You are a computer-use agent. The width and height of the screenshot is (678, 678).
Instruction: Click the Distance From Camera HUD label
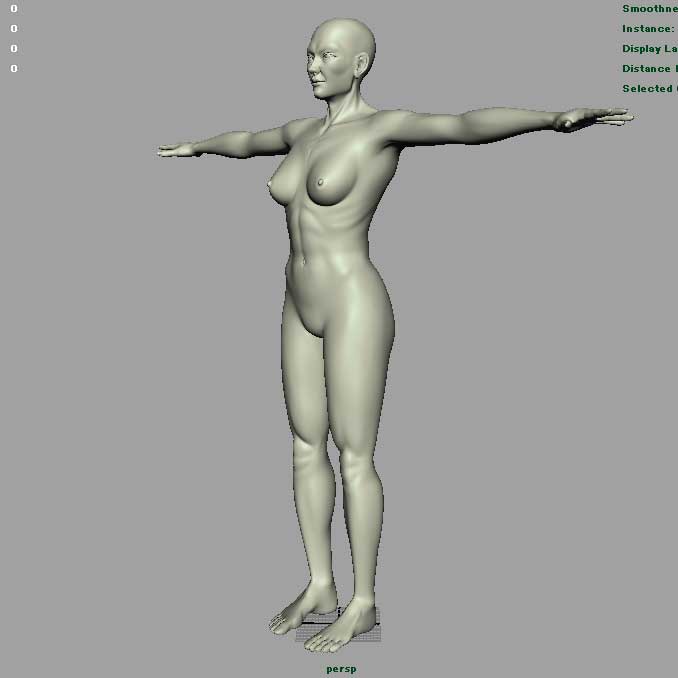[x=649, y=69]
